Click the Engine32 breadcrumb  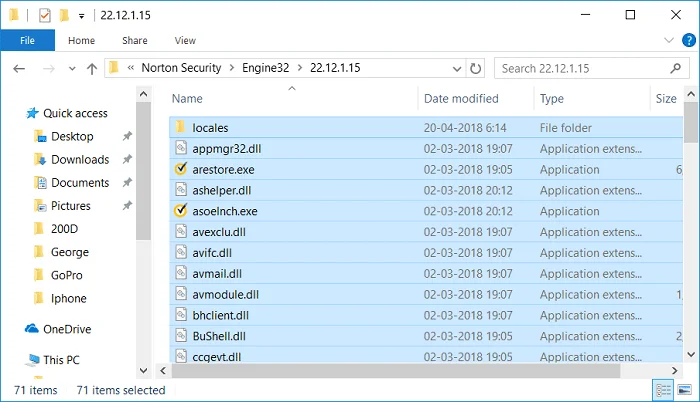(x=266, y=68)
